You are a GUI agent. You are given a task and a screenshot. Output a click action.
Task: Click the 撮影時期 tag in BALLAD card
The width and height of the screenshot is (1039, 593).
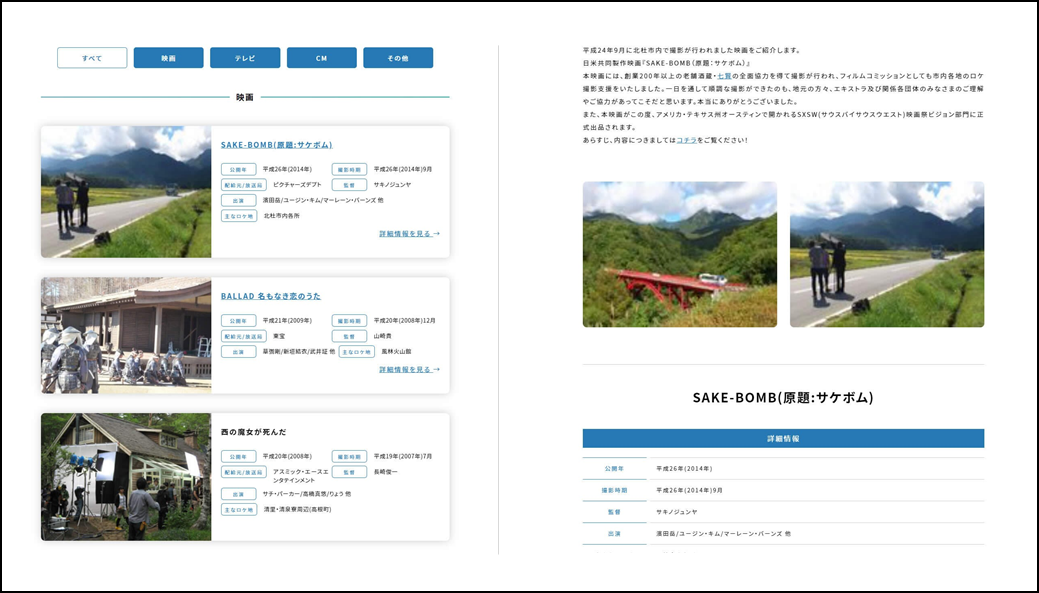tap(349, 321)
